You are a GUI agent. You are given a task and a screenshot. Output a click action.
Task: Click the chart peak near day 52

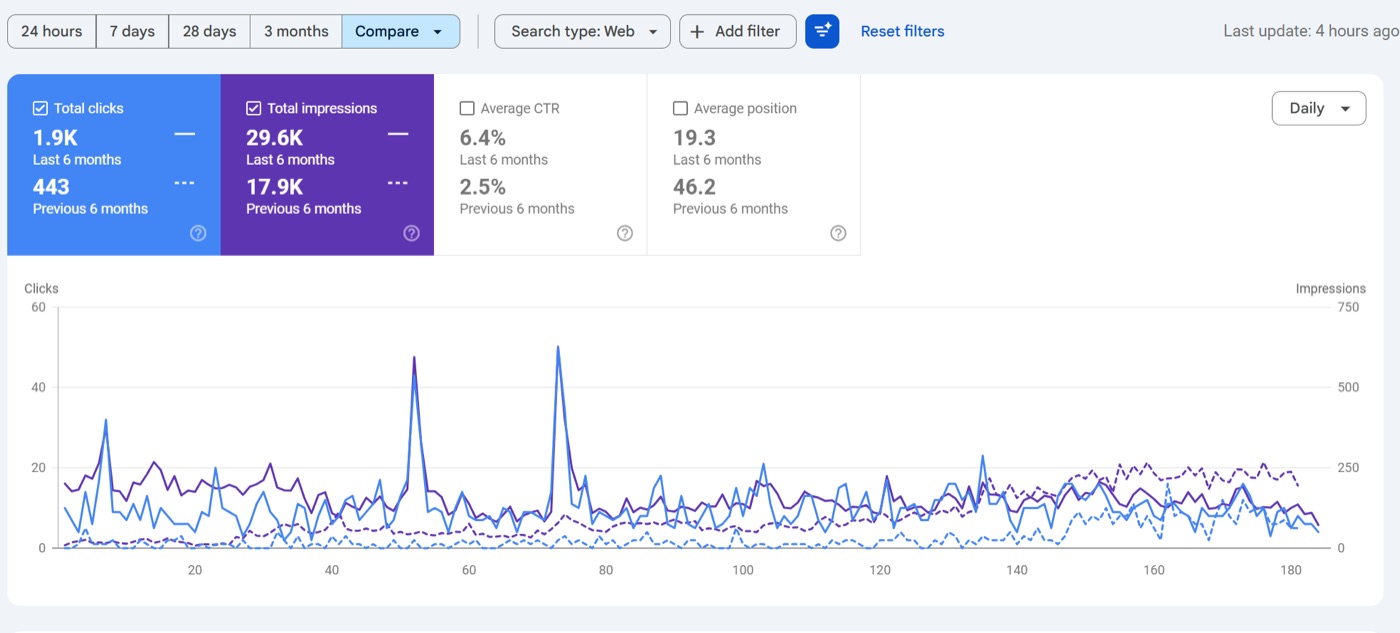[414, 357]
